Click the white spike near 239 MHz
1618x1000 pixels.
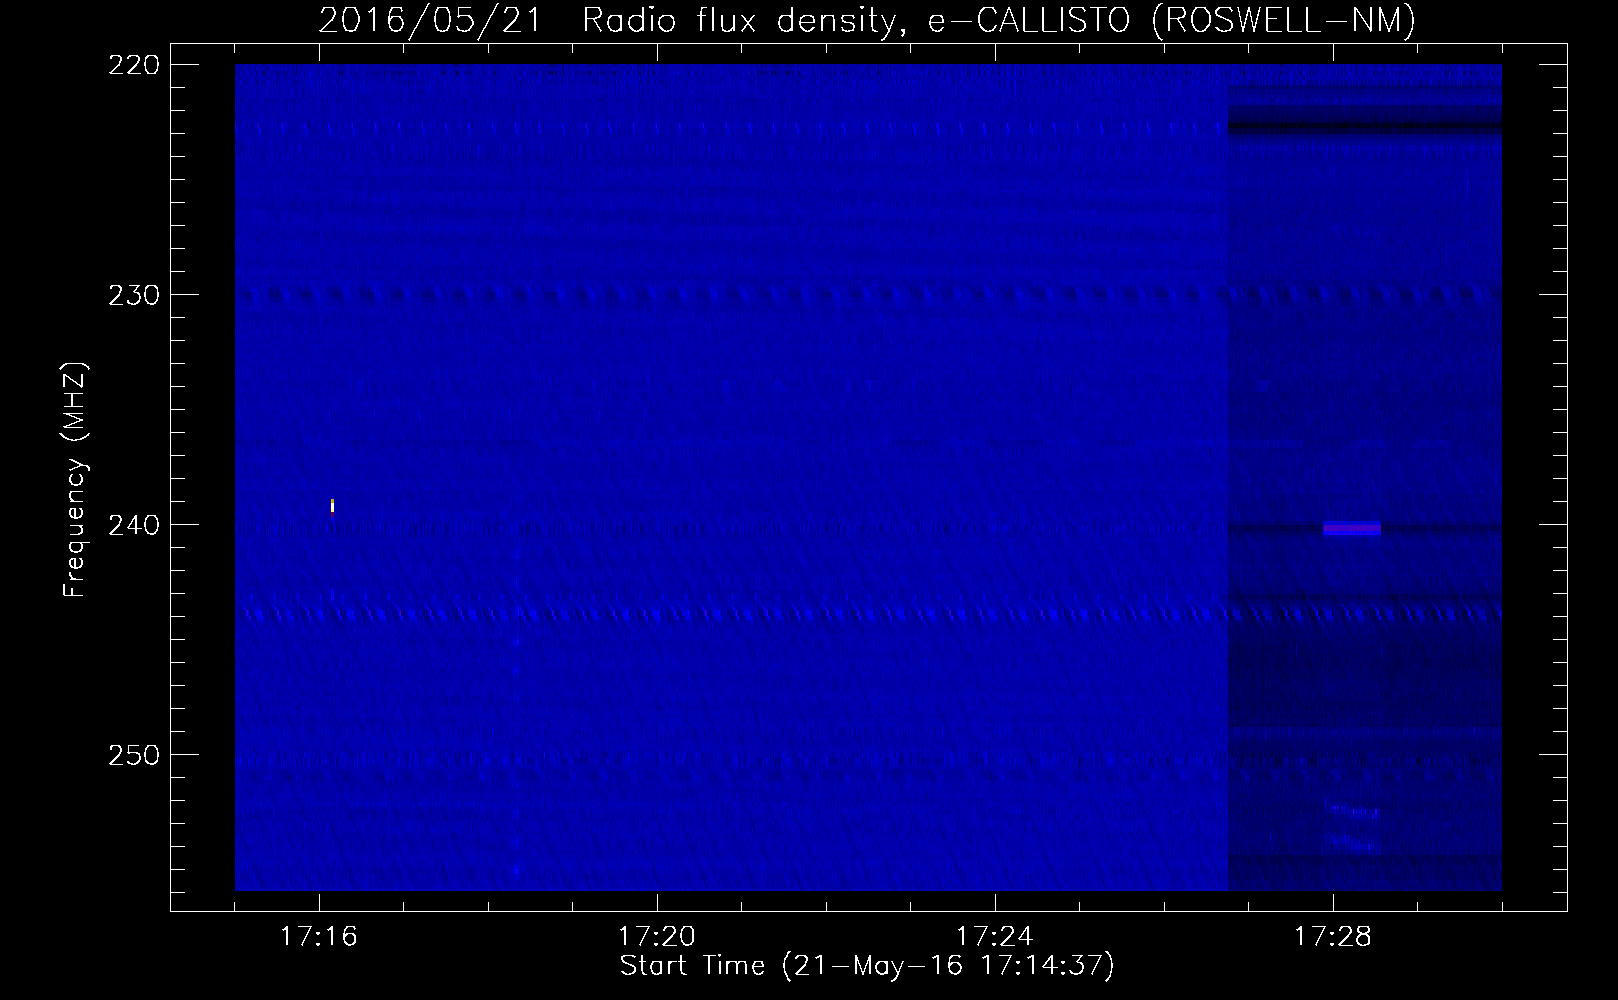[x=332, y=505]
